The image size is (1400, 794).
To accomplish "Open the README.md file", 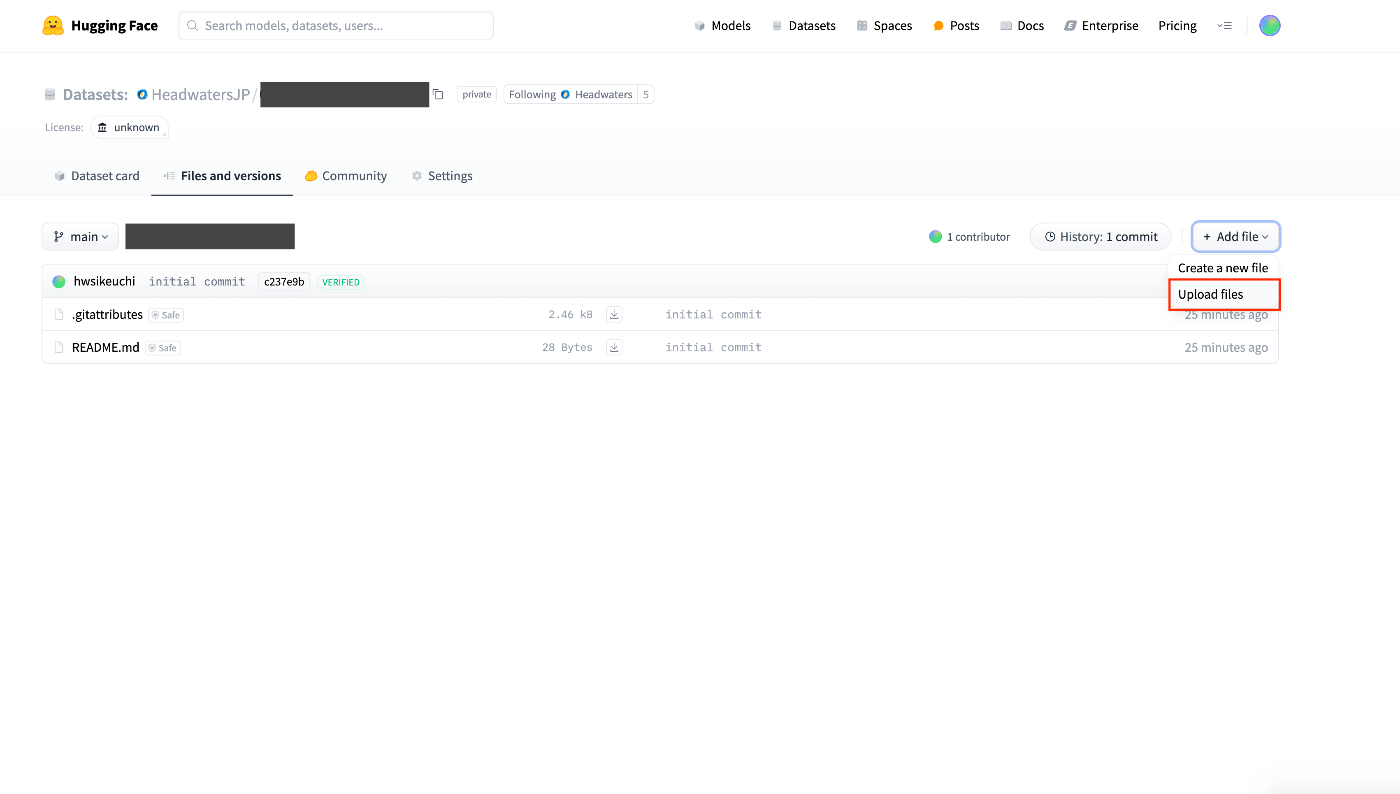I will 106,348.
